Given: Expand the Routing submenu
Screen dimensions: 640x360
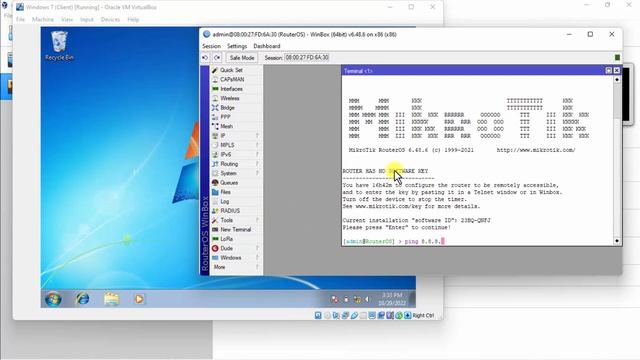Looking at the screenshot, I should (236, 164).
